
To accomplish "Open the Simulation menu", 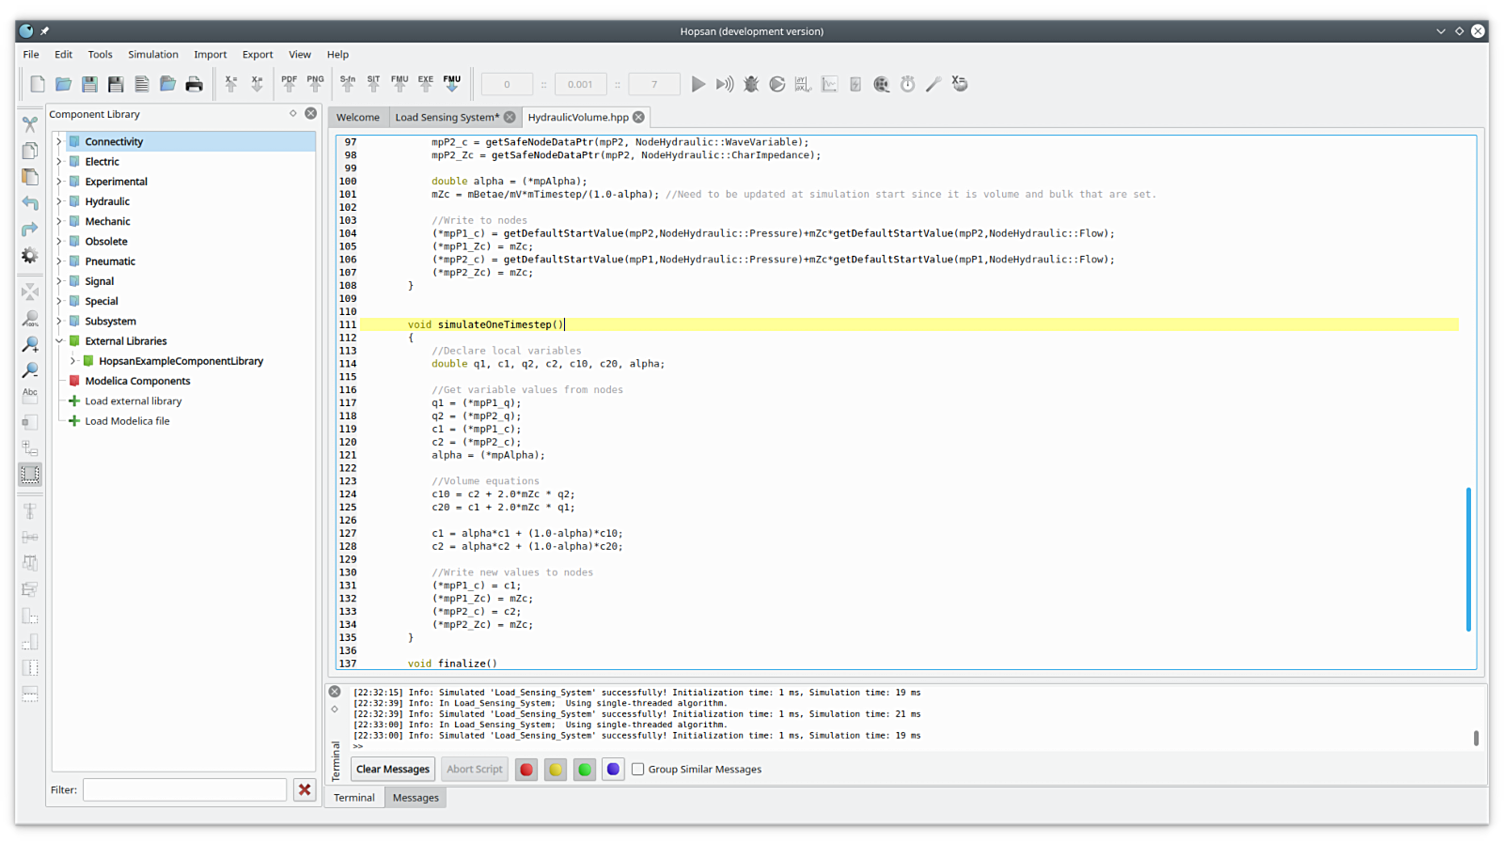I will [153, 55].
